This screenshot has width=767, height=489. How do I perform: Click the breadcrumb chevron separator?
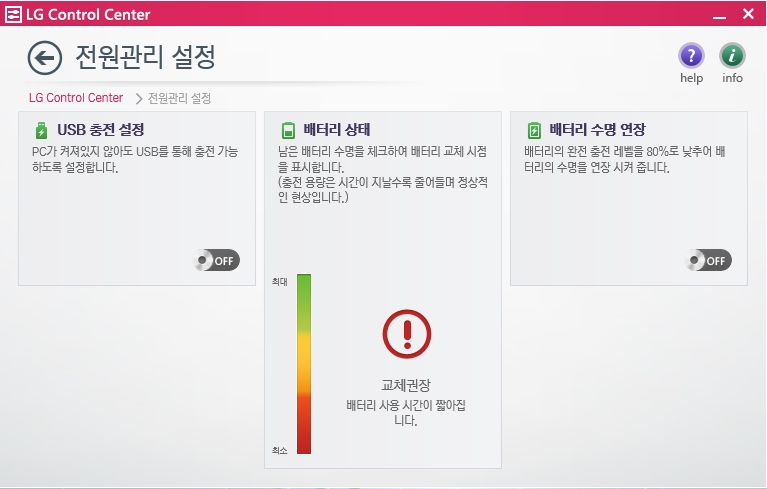(138, 98)
